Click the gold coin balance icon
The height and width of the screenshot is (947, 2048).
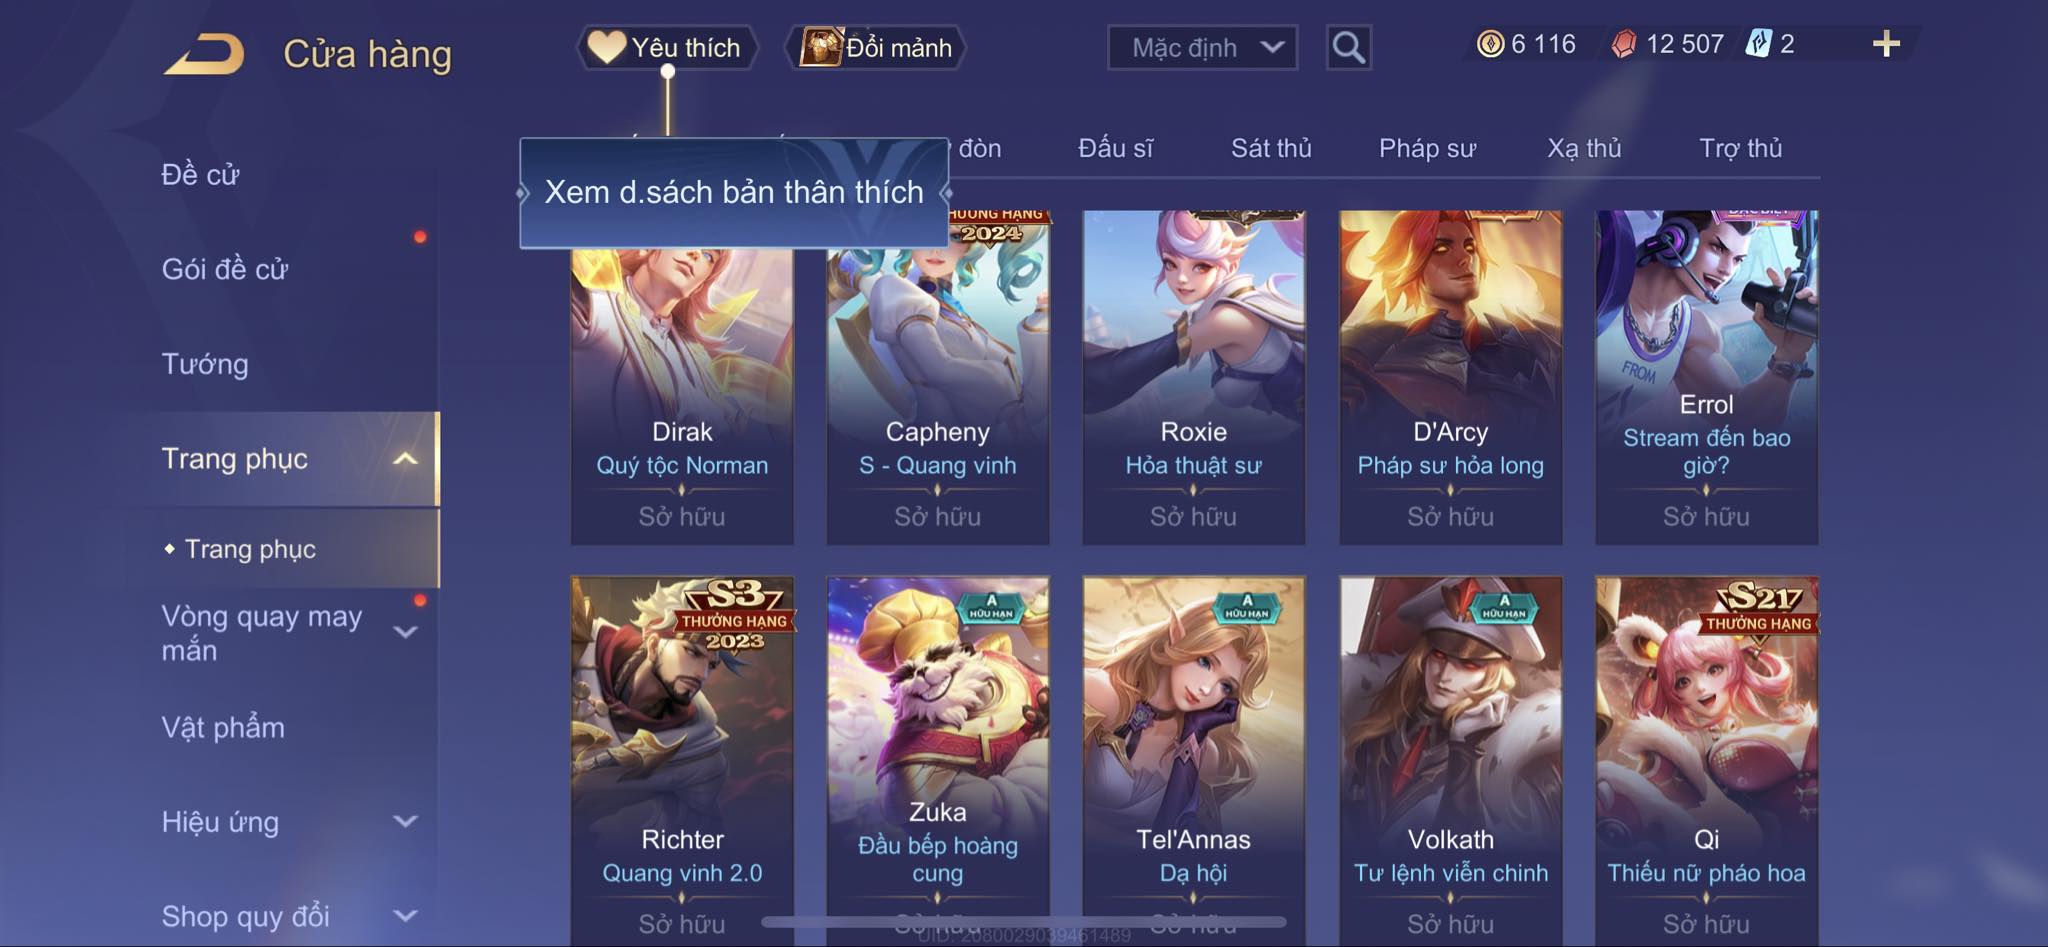tap(1490, 44)
